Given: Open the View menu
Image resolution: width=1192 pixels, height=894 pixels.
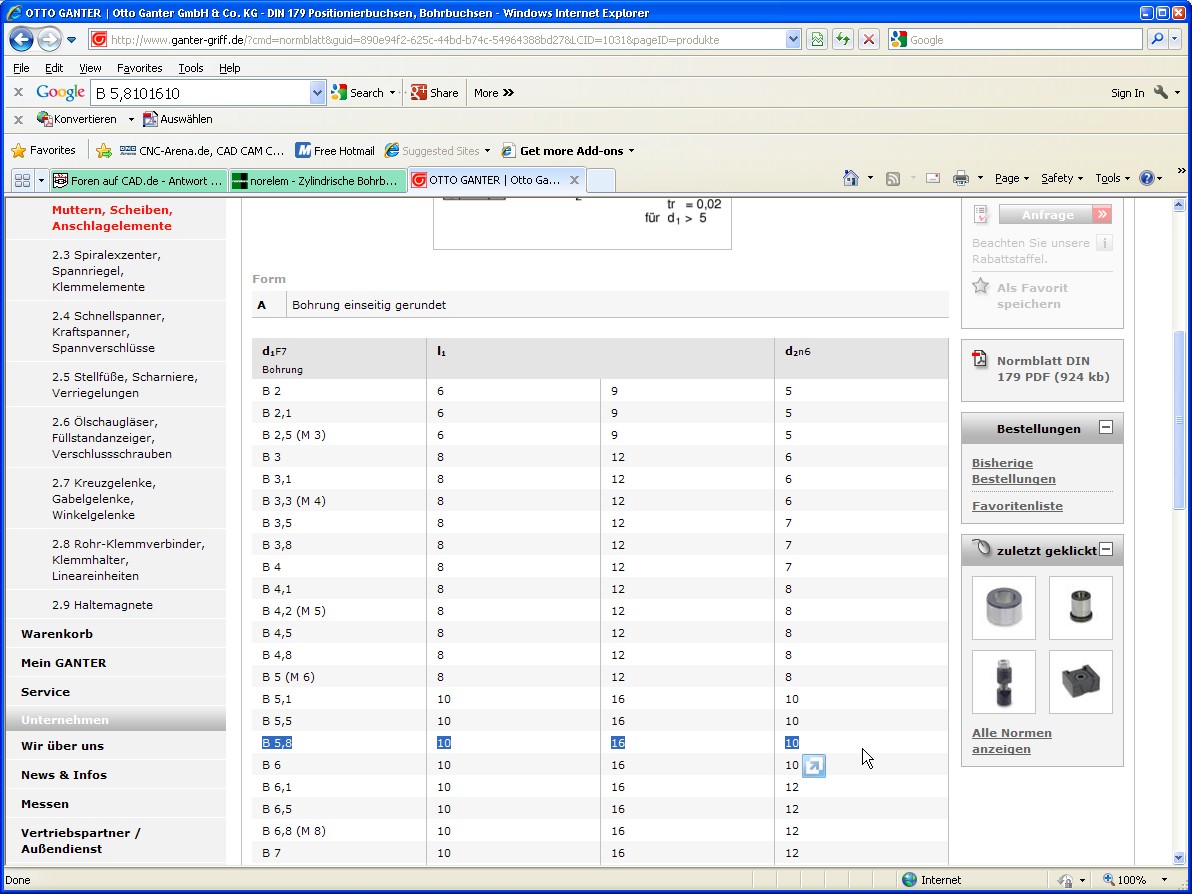Looking at the screenshot, I should (90, 68).
